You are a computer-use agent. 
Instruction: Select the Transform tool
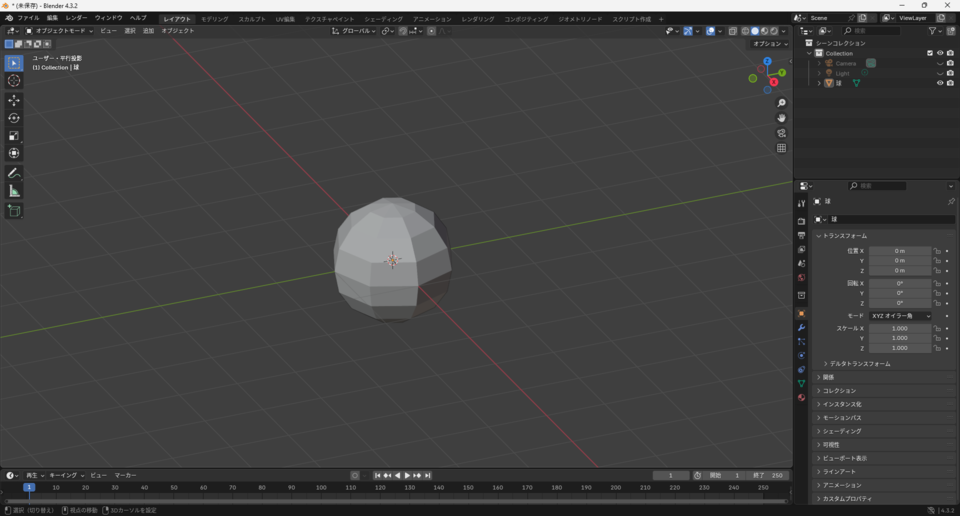coord(13,154)
